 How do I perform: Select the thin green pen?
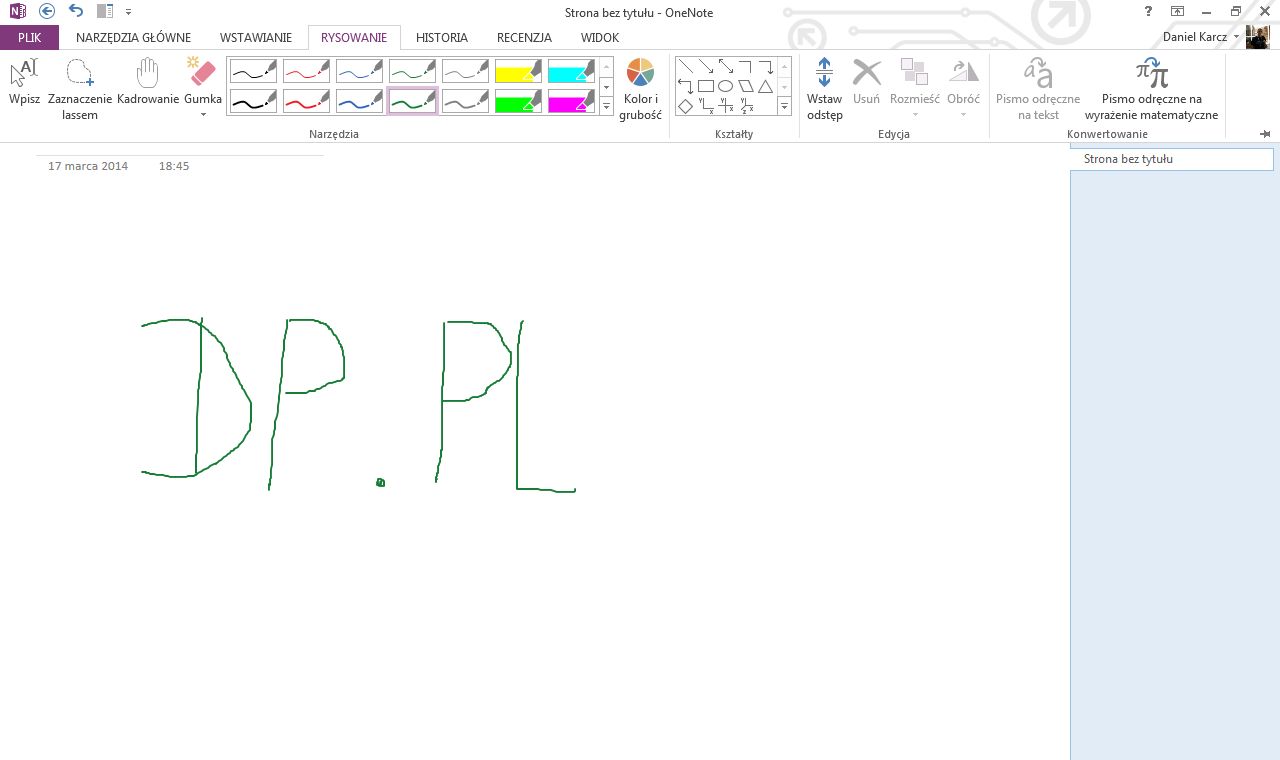tap(412, 70)
